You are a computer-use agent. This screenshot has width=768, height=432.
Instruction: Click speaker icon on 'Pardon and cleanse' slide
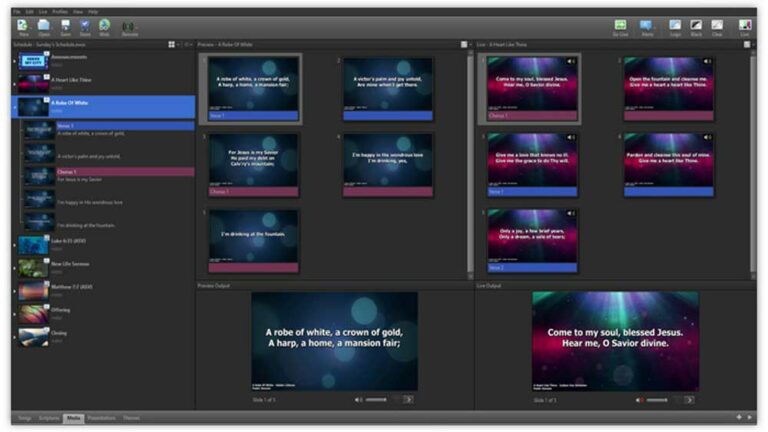click(708, 138)
